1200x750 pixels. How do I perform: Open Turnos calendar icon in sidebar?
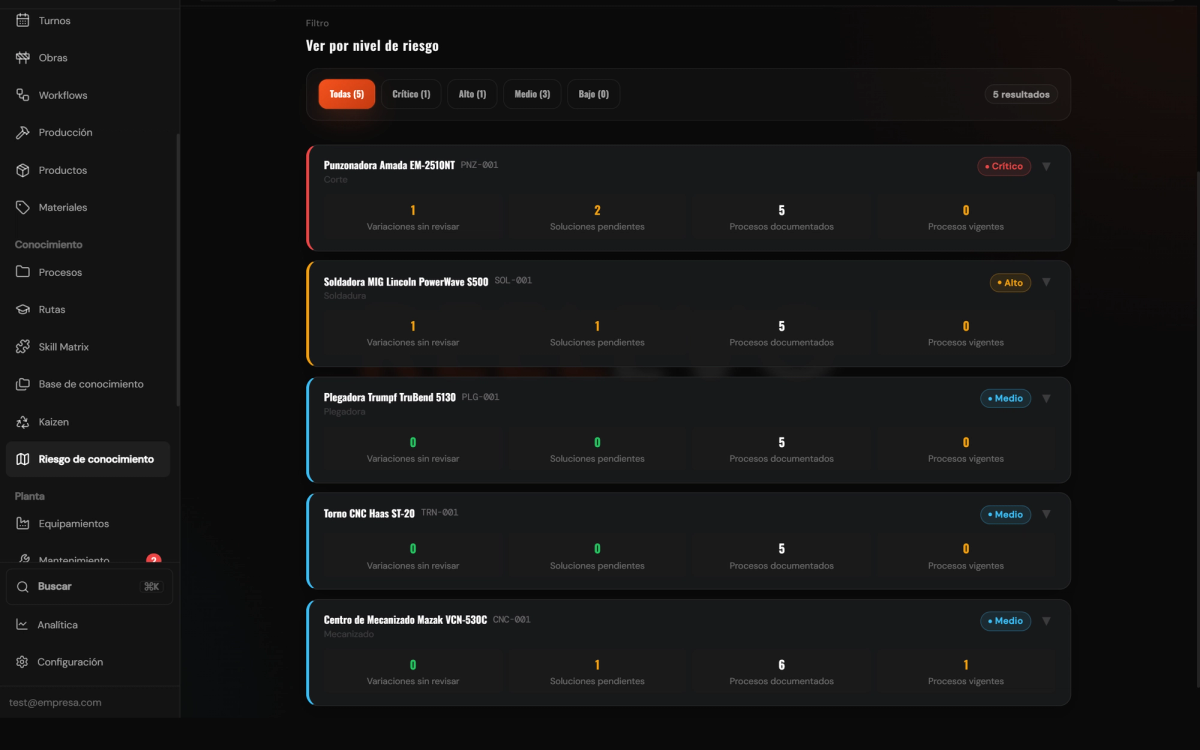(x=23, y=20)
